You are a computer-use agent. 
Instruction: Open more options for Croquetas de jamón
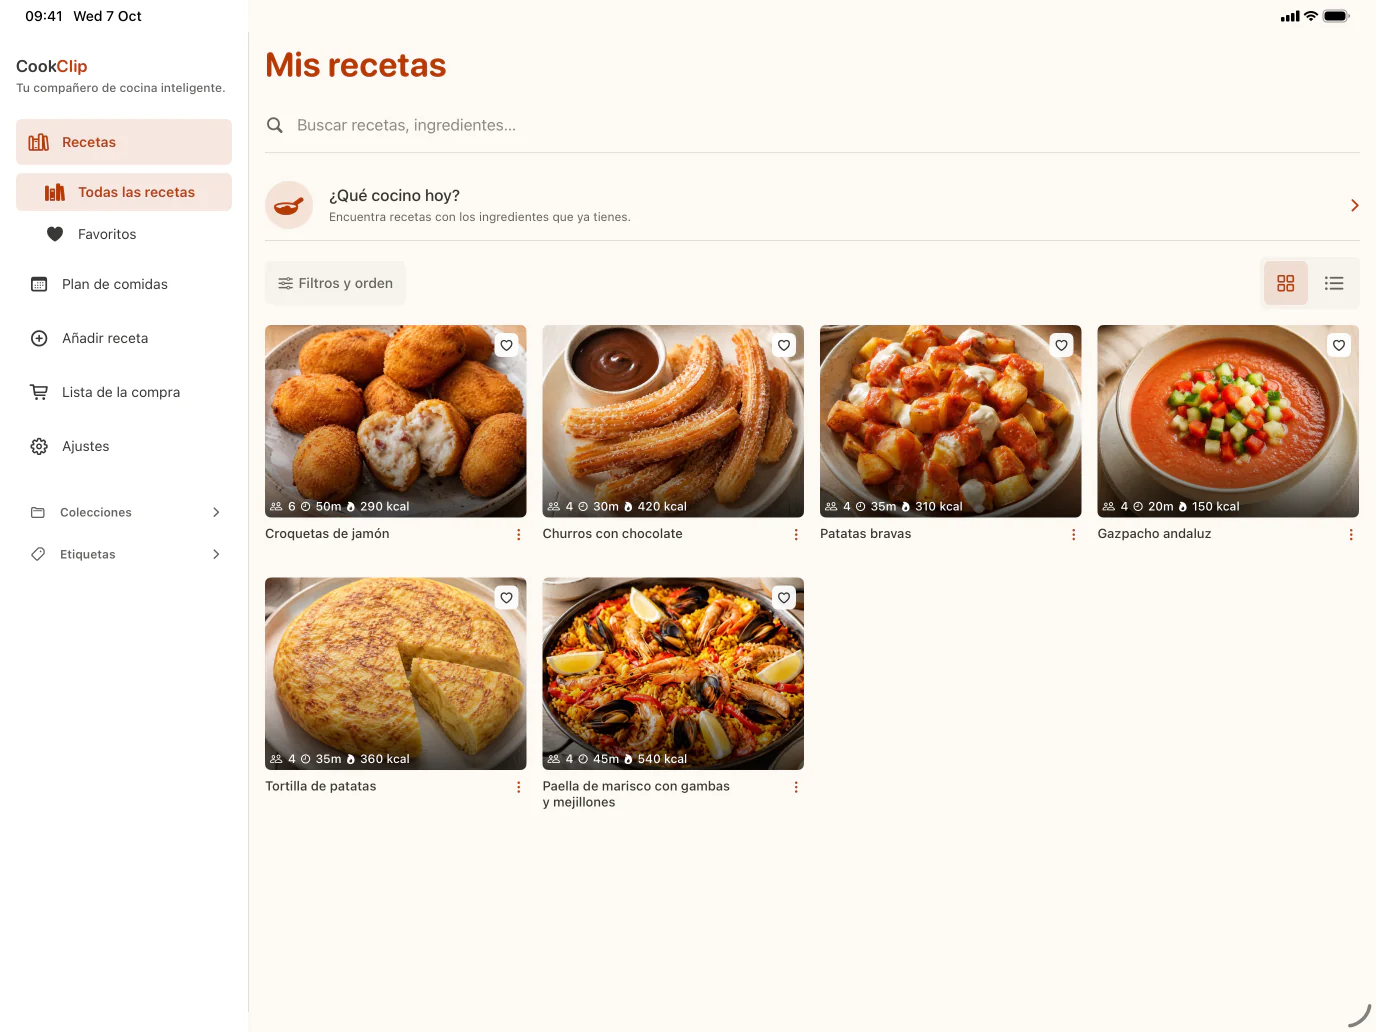[519, 535]
